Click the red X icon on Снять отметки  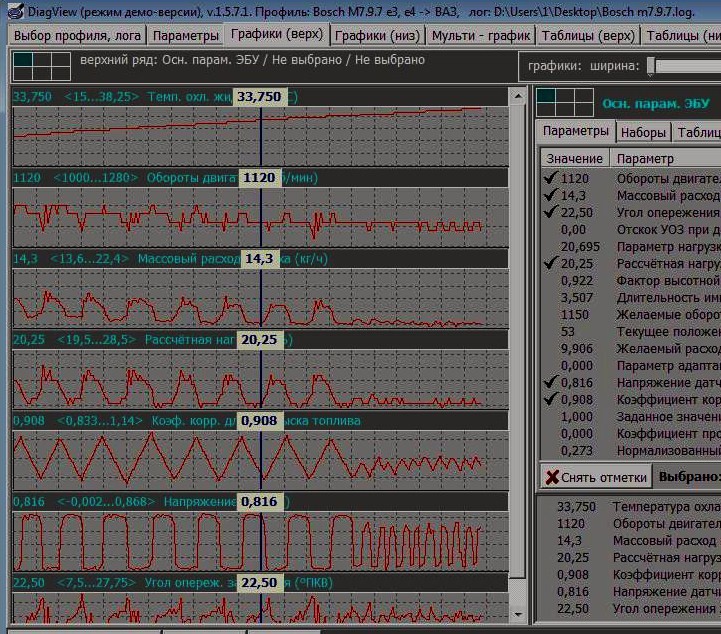click(551, 477)
